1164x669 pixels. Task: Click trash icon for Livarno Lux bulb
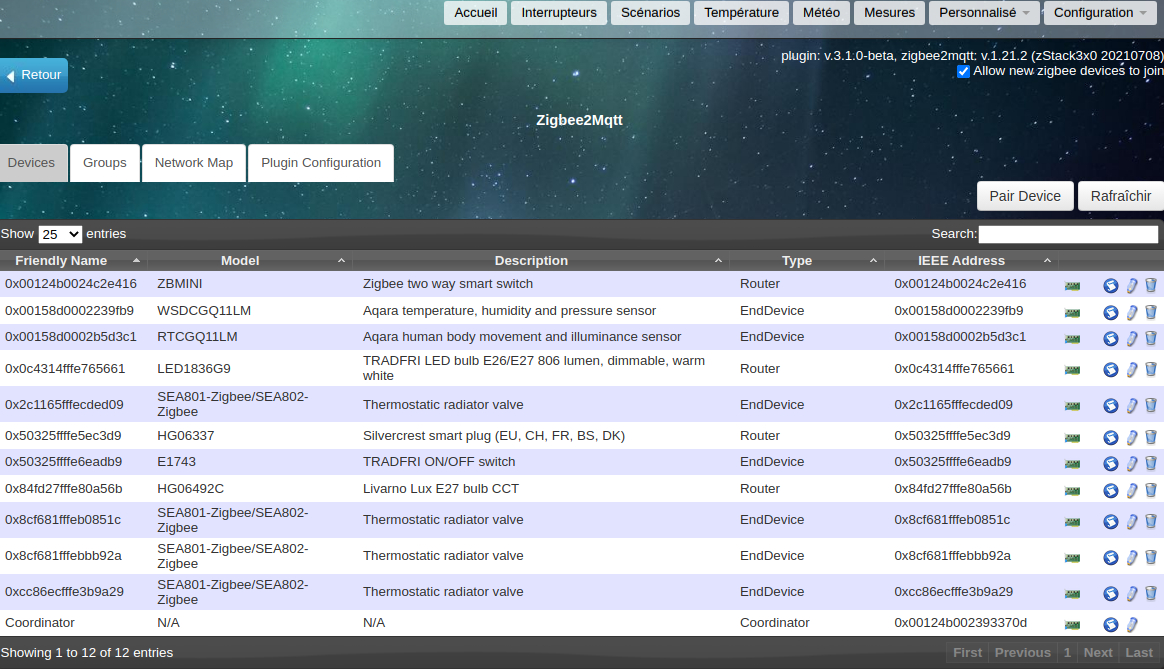tap(1150, 490)
